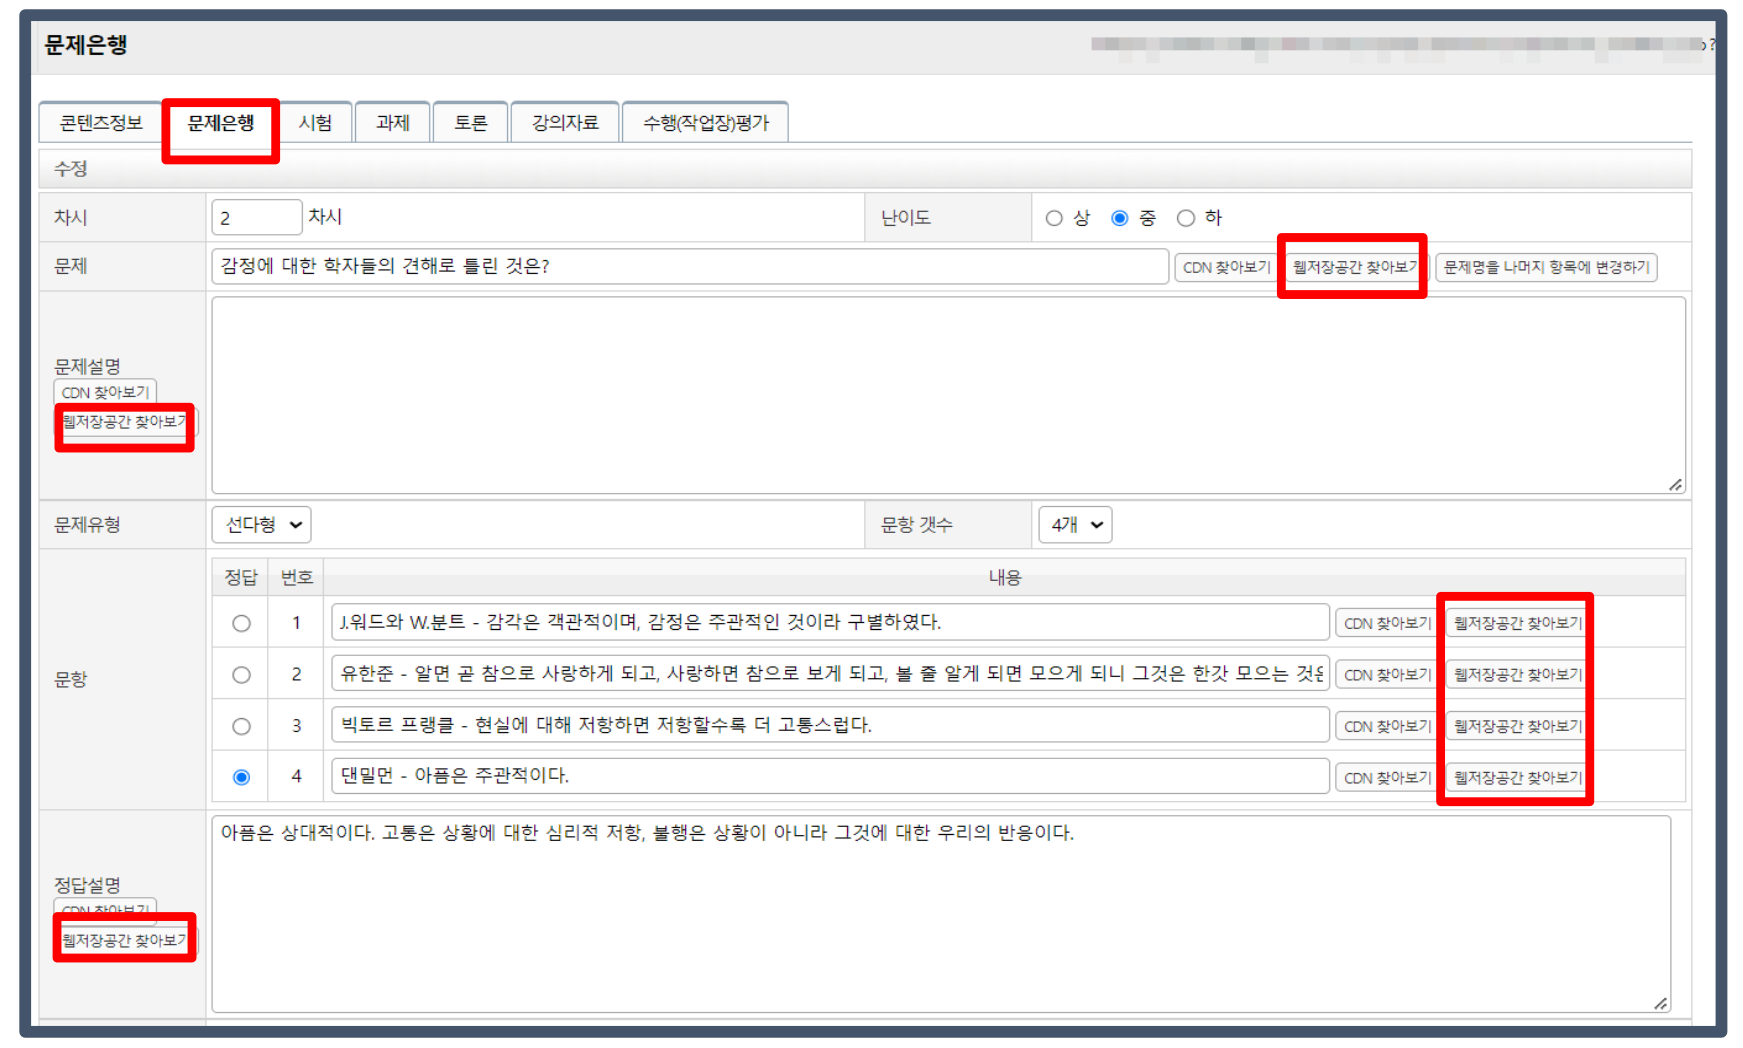This screenshot has width=1743, height=1048.
Task: Set difficulty to 하
Action: coord(1186,218)
